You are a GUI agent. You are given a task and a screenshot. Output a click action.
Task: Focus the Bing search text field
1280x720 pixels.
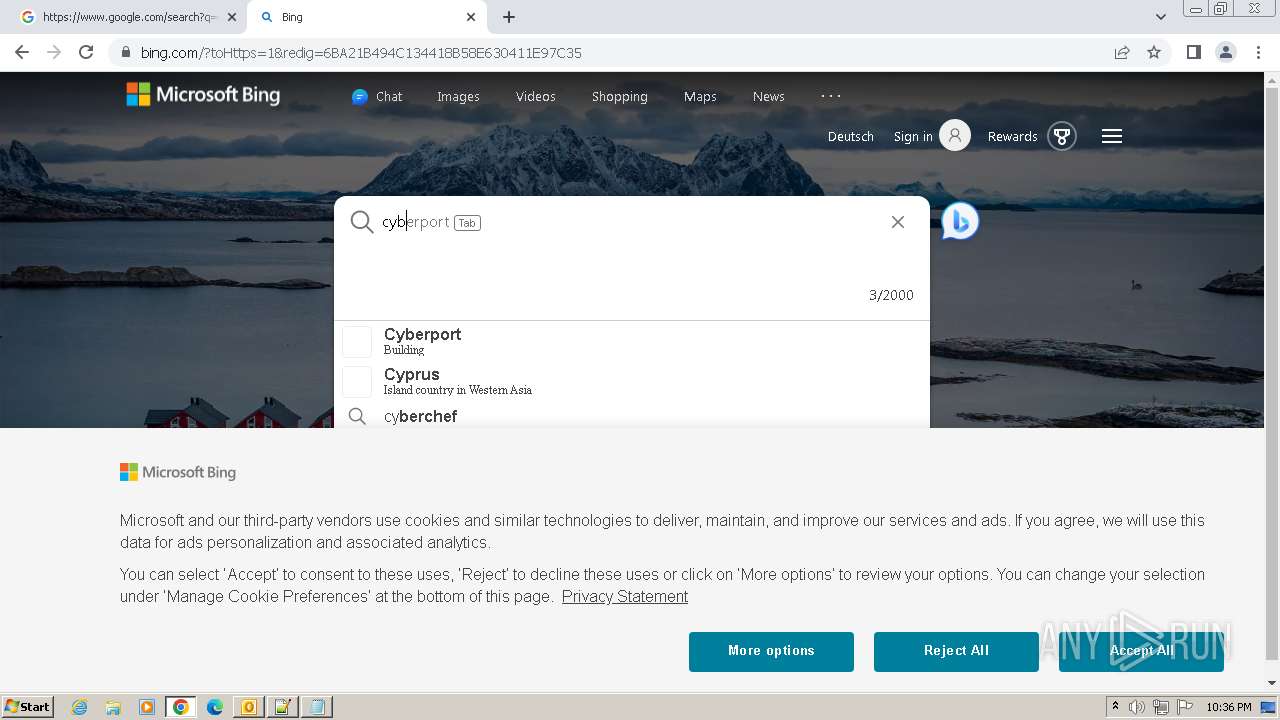point(630,222)
